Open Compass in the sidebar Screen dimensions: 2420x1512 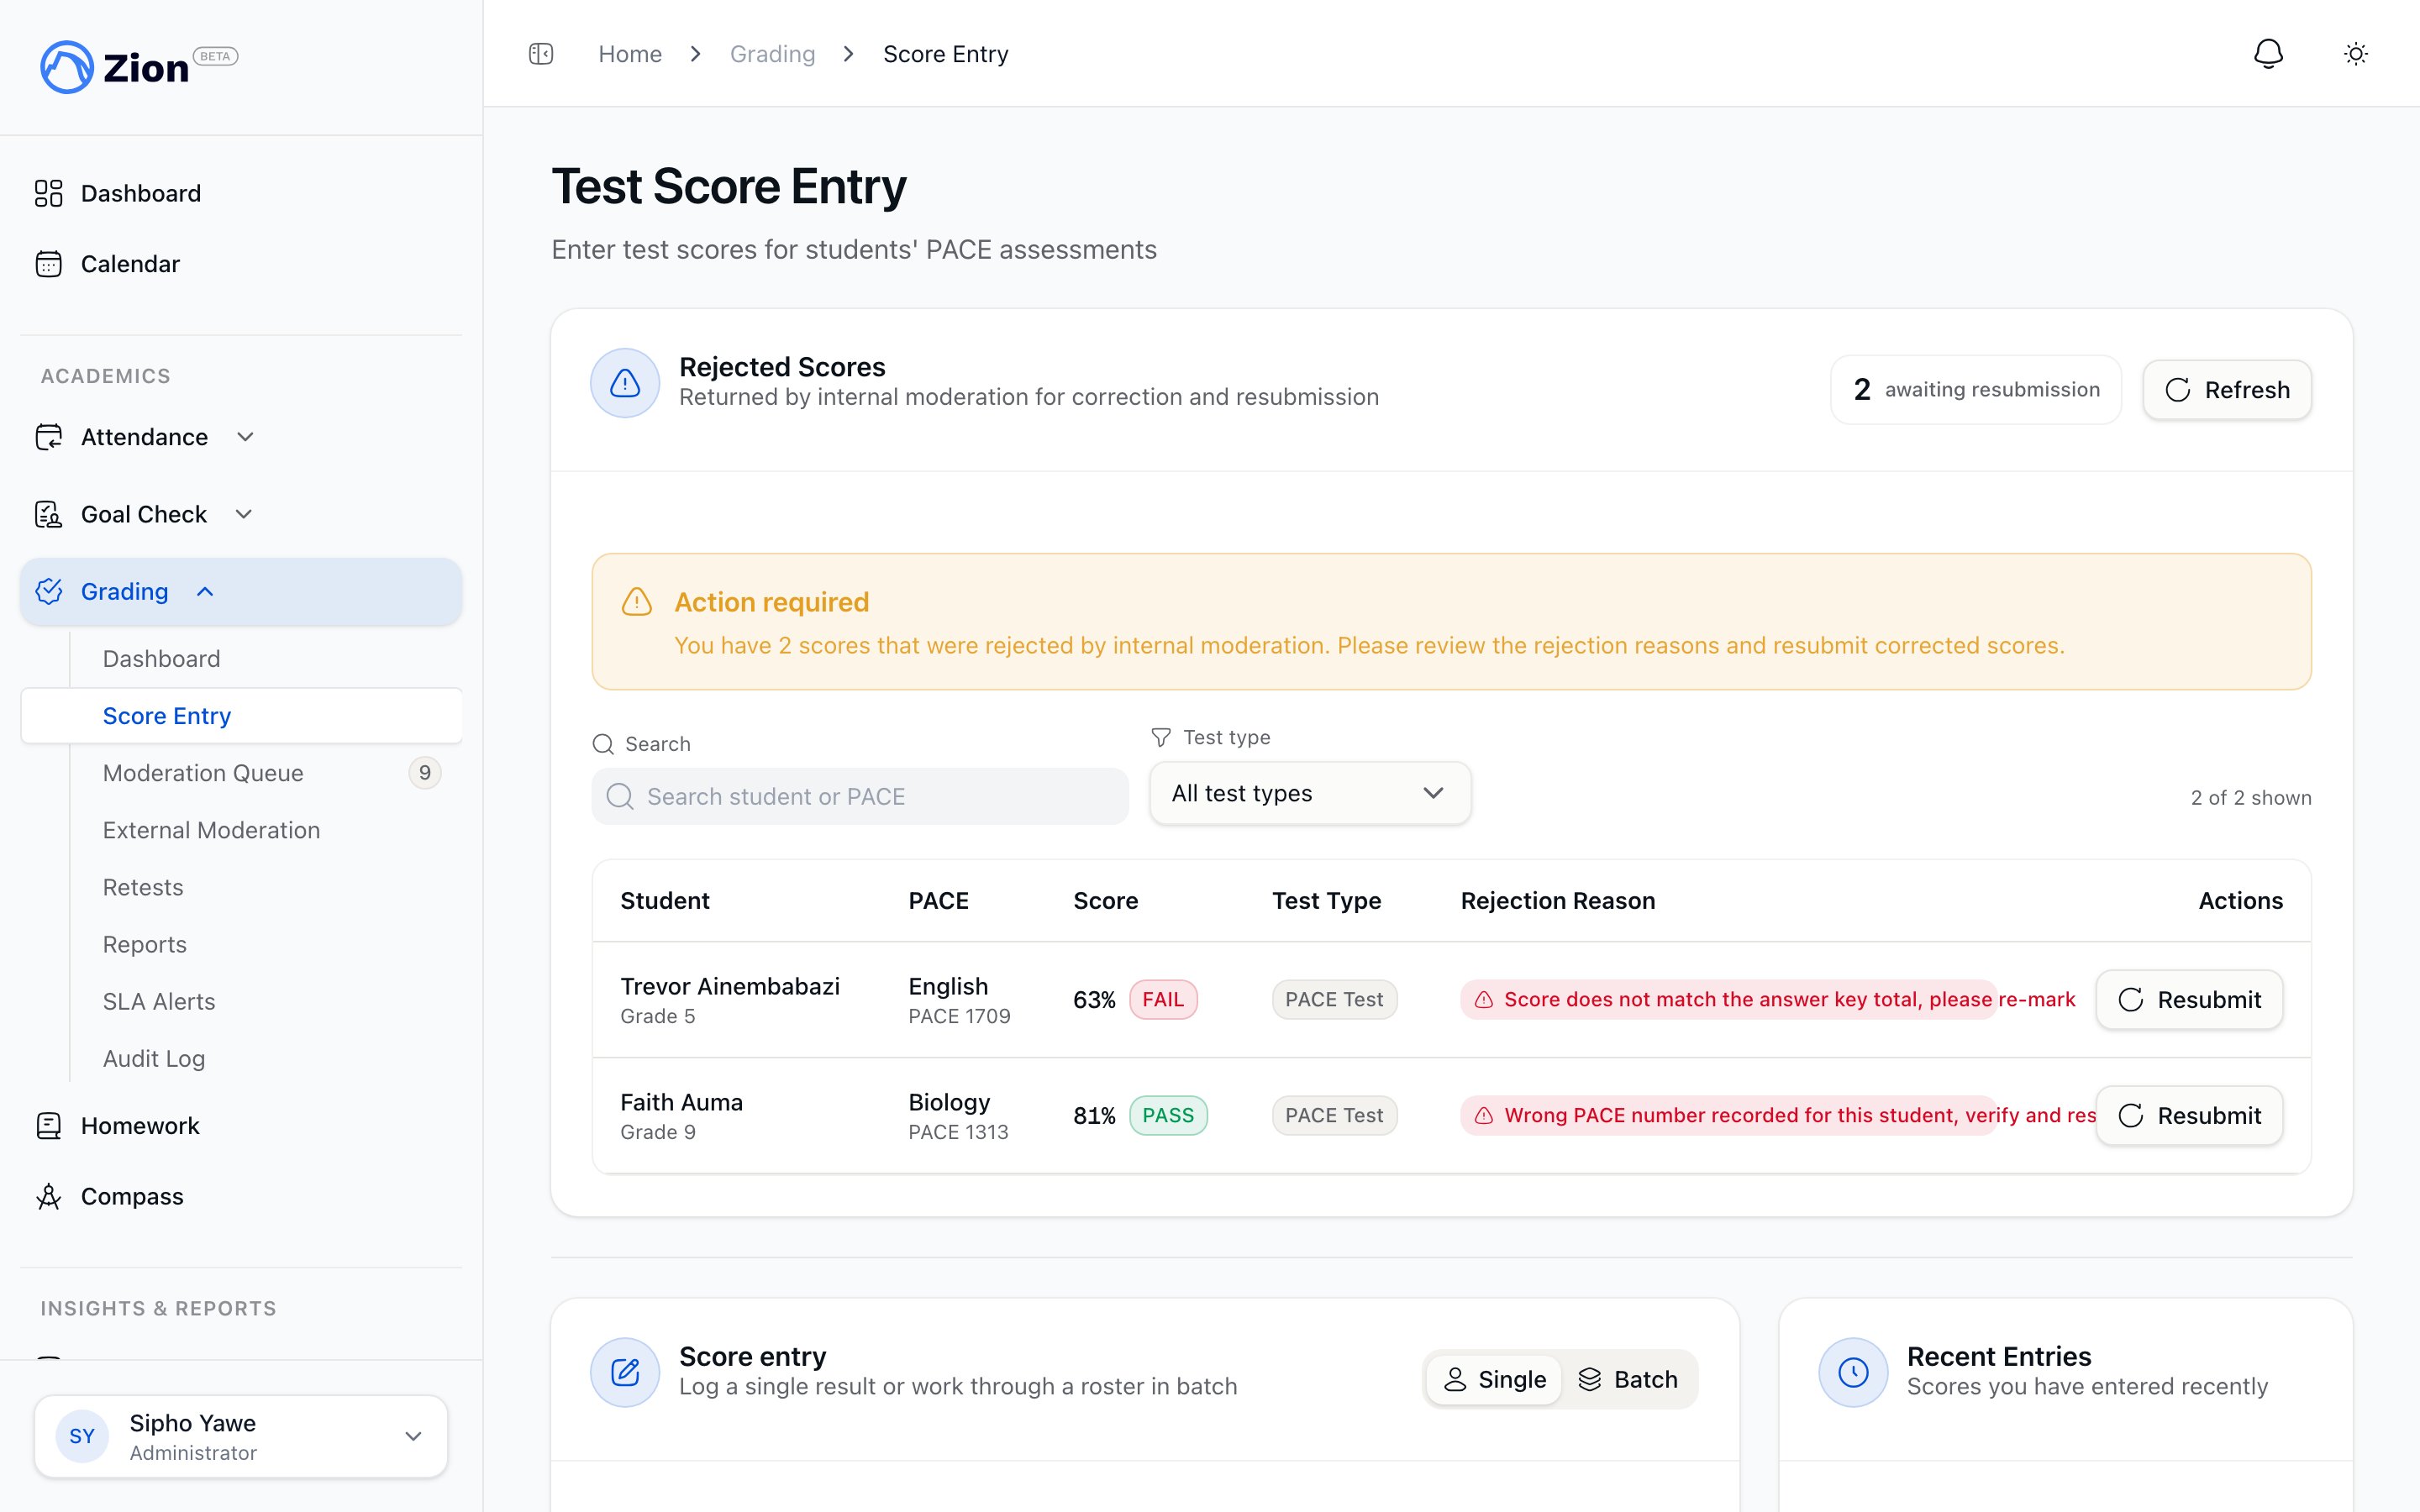point(241,1196)
